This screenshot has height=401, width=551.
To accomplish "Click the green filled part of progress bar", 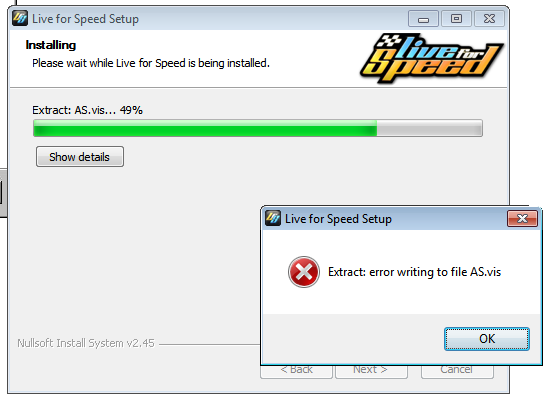I will [x=205, y=128].
